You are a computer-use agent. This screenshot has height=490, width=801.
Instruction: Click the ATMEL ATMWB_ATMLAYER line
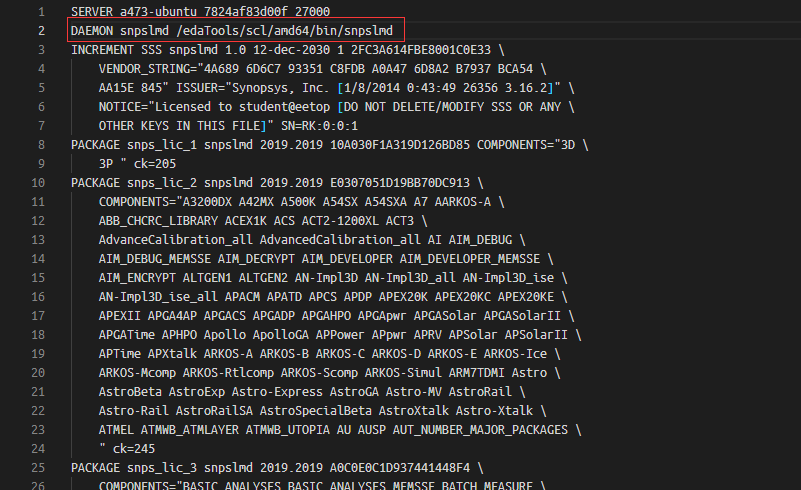point(340,430)
